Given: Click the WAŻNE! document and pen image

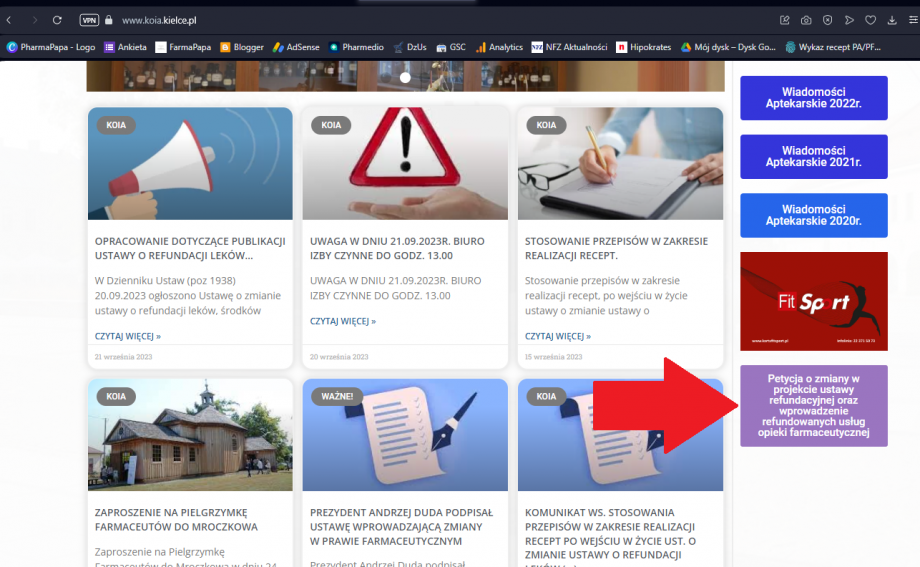Looking at the screenshot, I should [x=405, y=434].
